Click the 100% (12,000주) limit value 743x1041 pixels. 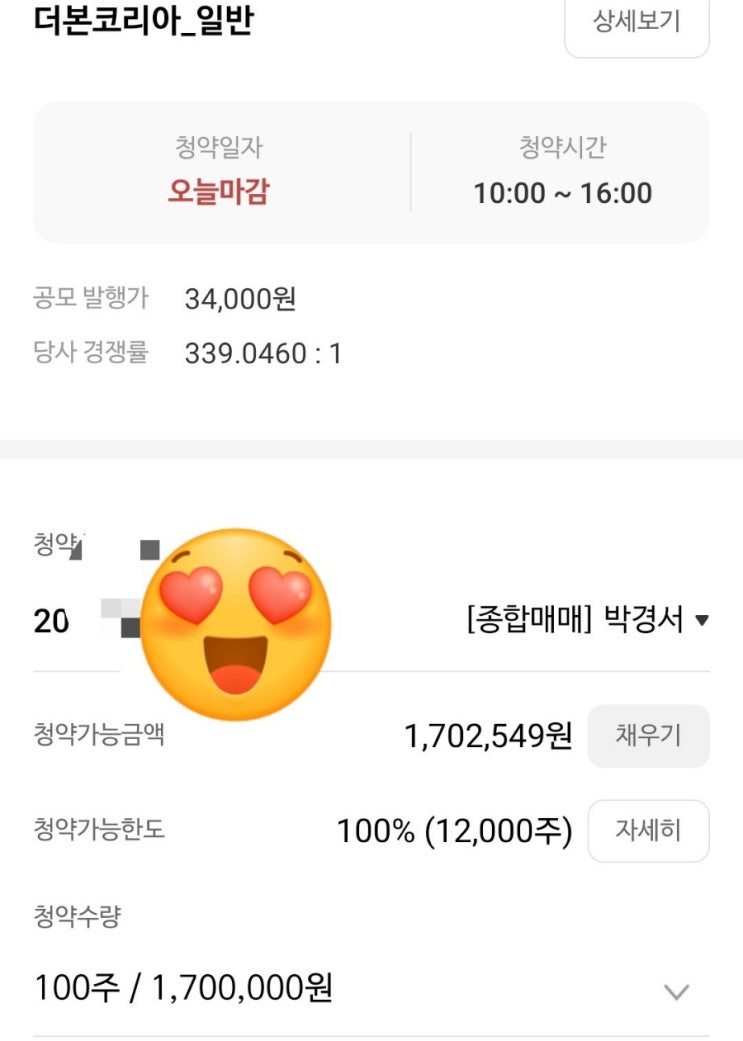click(455, 831)
